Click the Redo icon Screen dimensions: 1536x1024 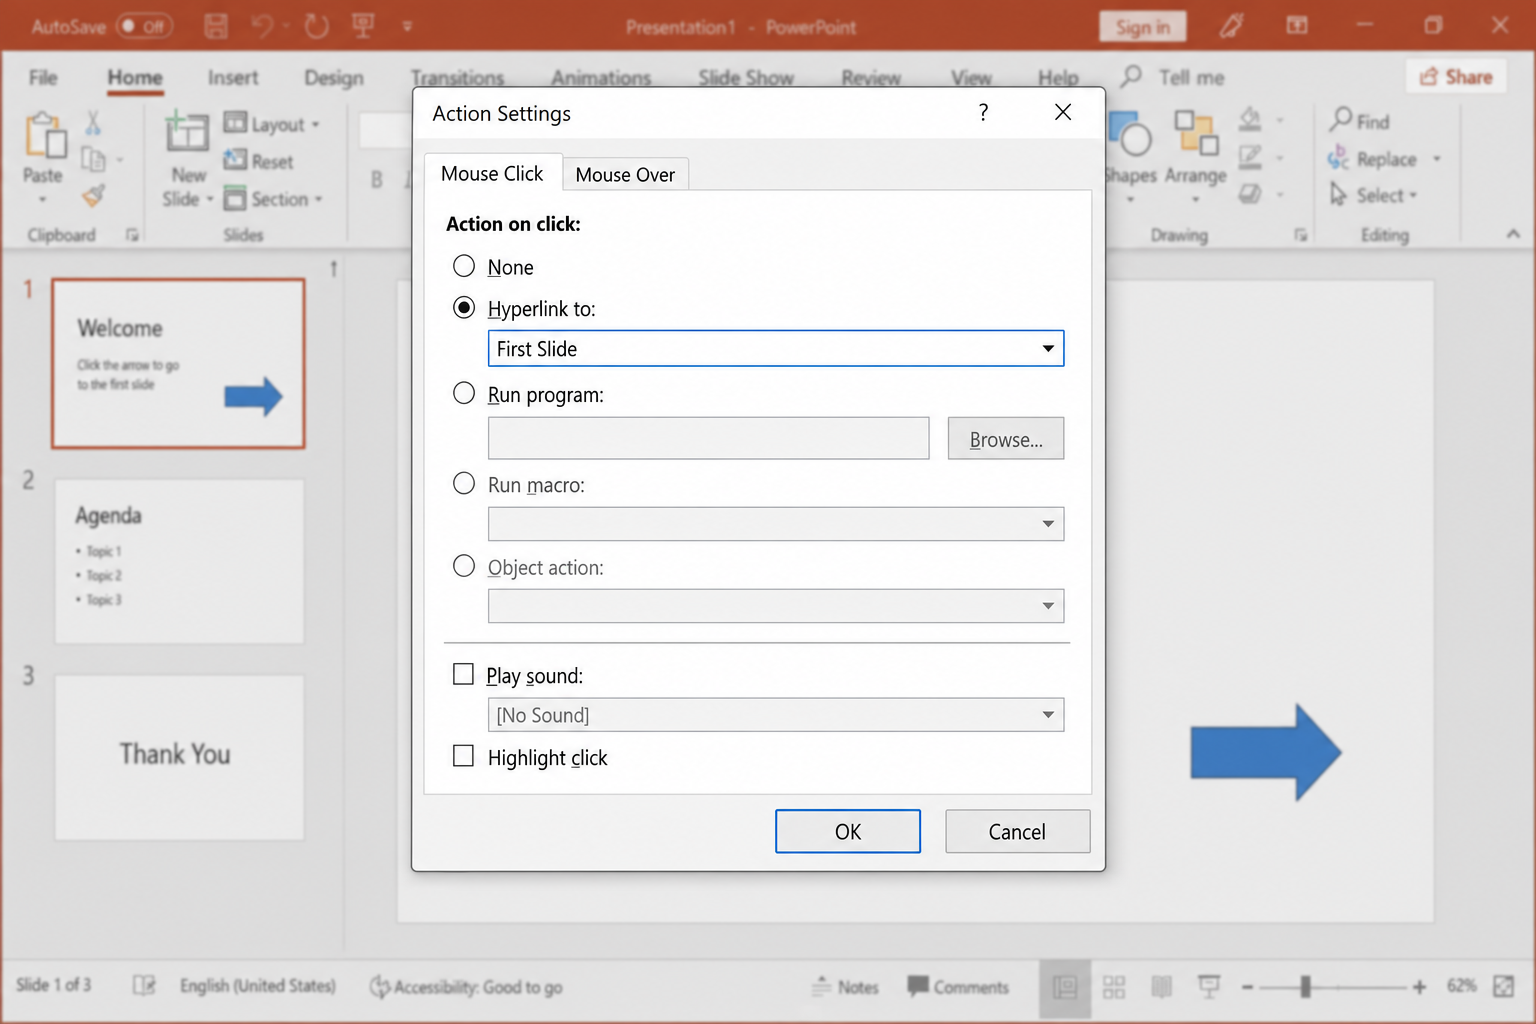point(317,26)
